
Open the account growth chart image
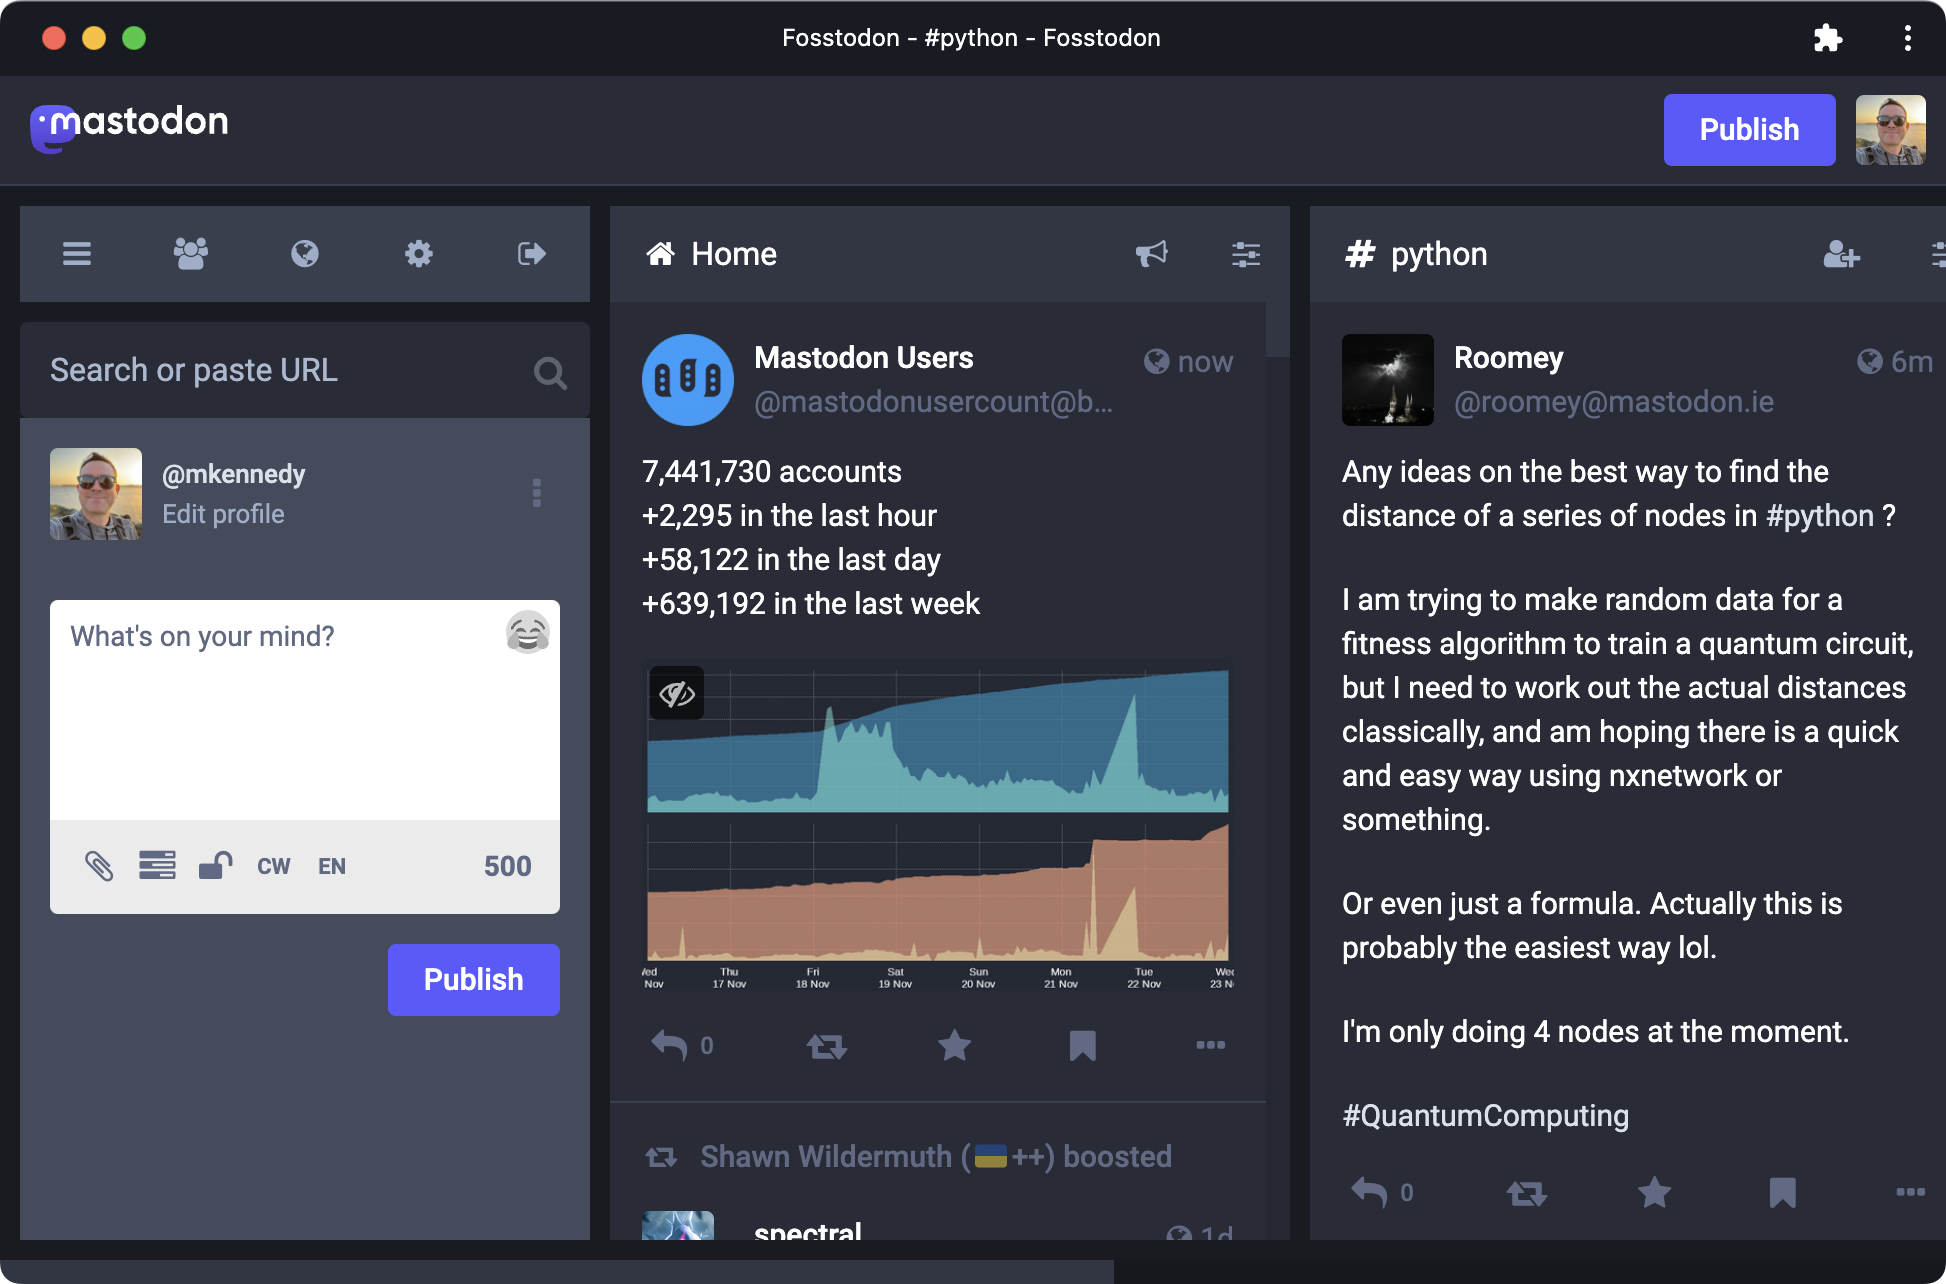click(938, 830)
